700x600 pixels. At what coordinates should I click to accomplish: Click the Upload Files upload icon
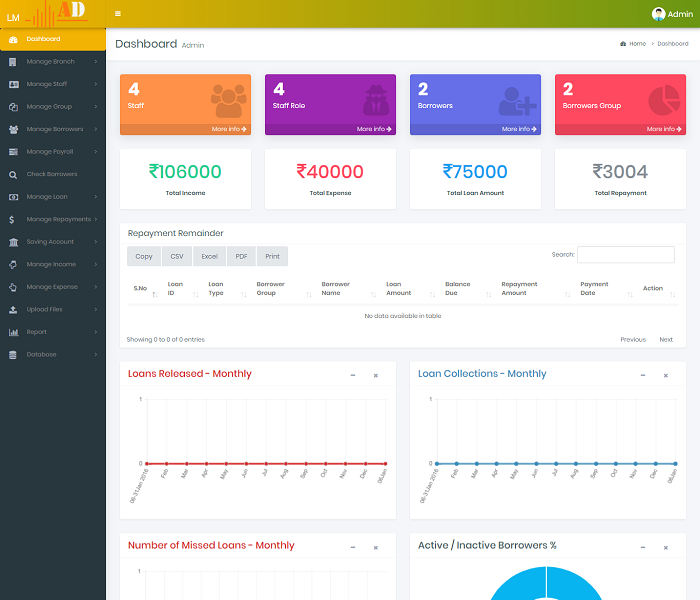(x=13, y=310)
